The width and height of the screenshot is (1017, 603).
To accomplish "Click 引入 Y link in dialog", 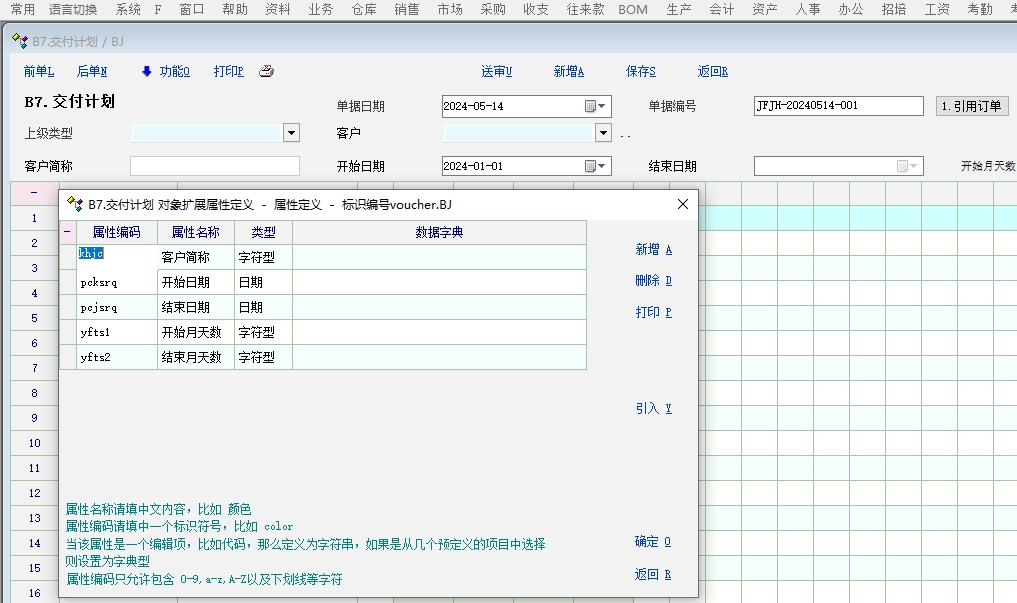I will coord(653,409).
